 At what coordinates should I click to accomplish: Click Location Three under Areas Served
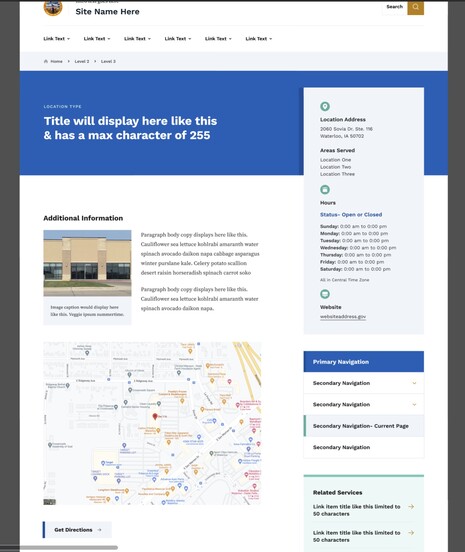point(337,174)
